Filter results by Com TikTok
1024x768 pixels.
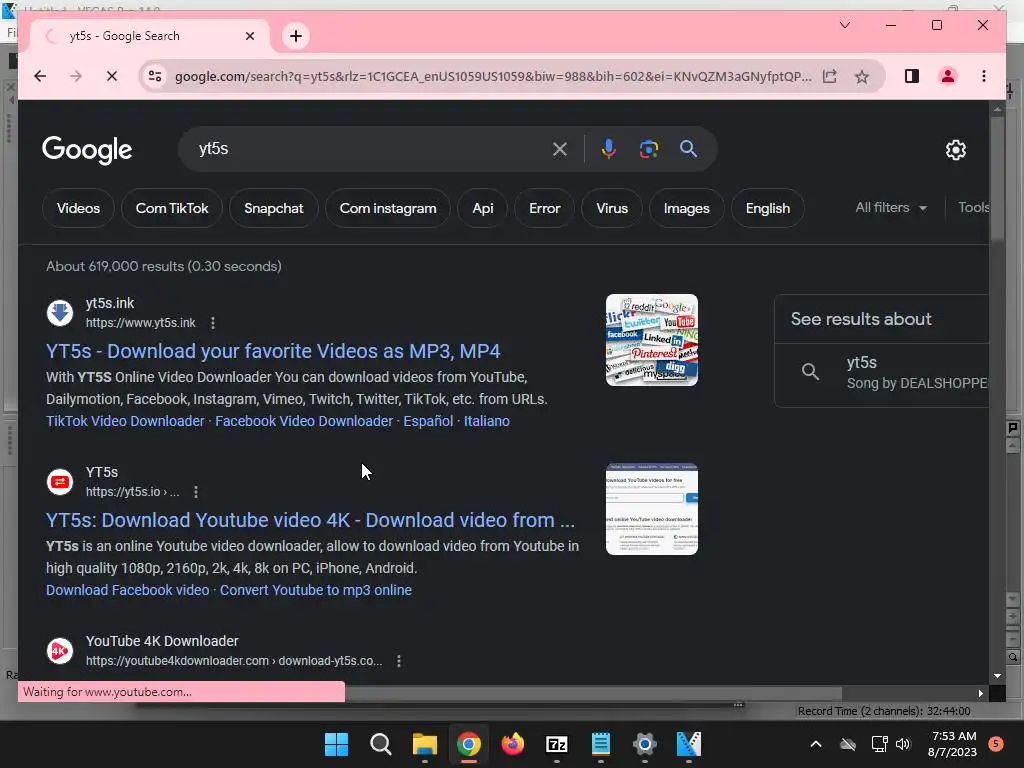pos(172,208)
